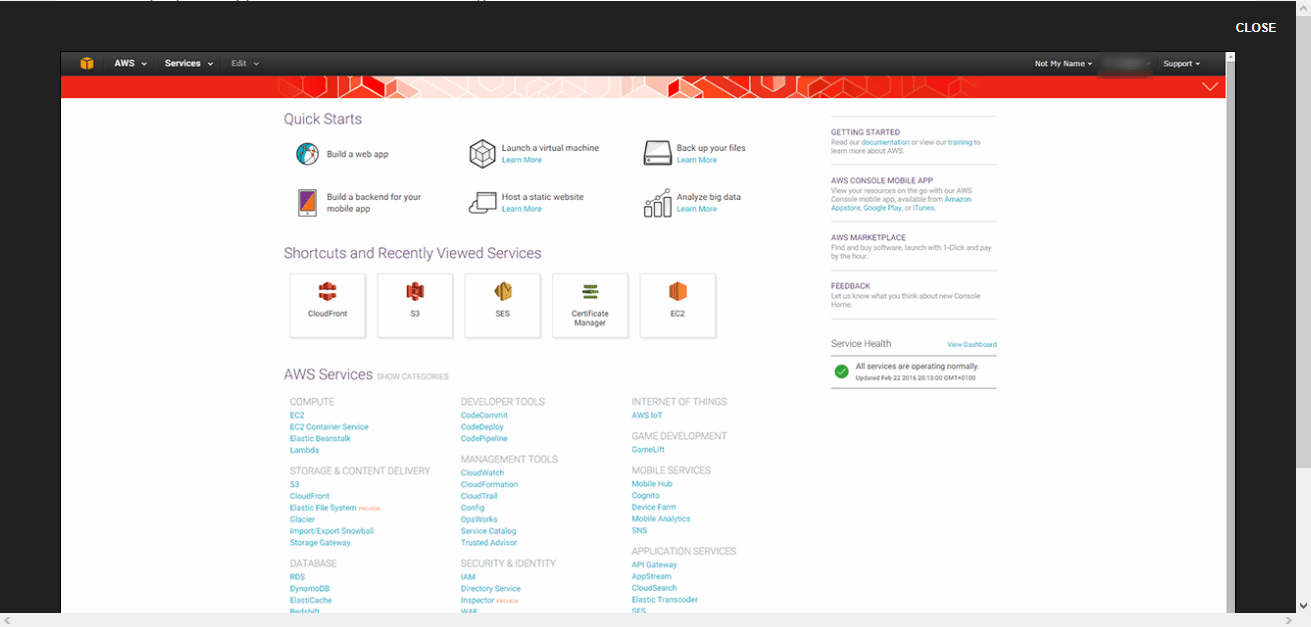Open the OpsWorks service
Viewport: 1311px width, 627px height.
point(479,520)
